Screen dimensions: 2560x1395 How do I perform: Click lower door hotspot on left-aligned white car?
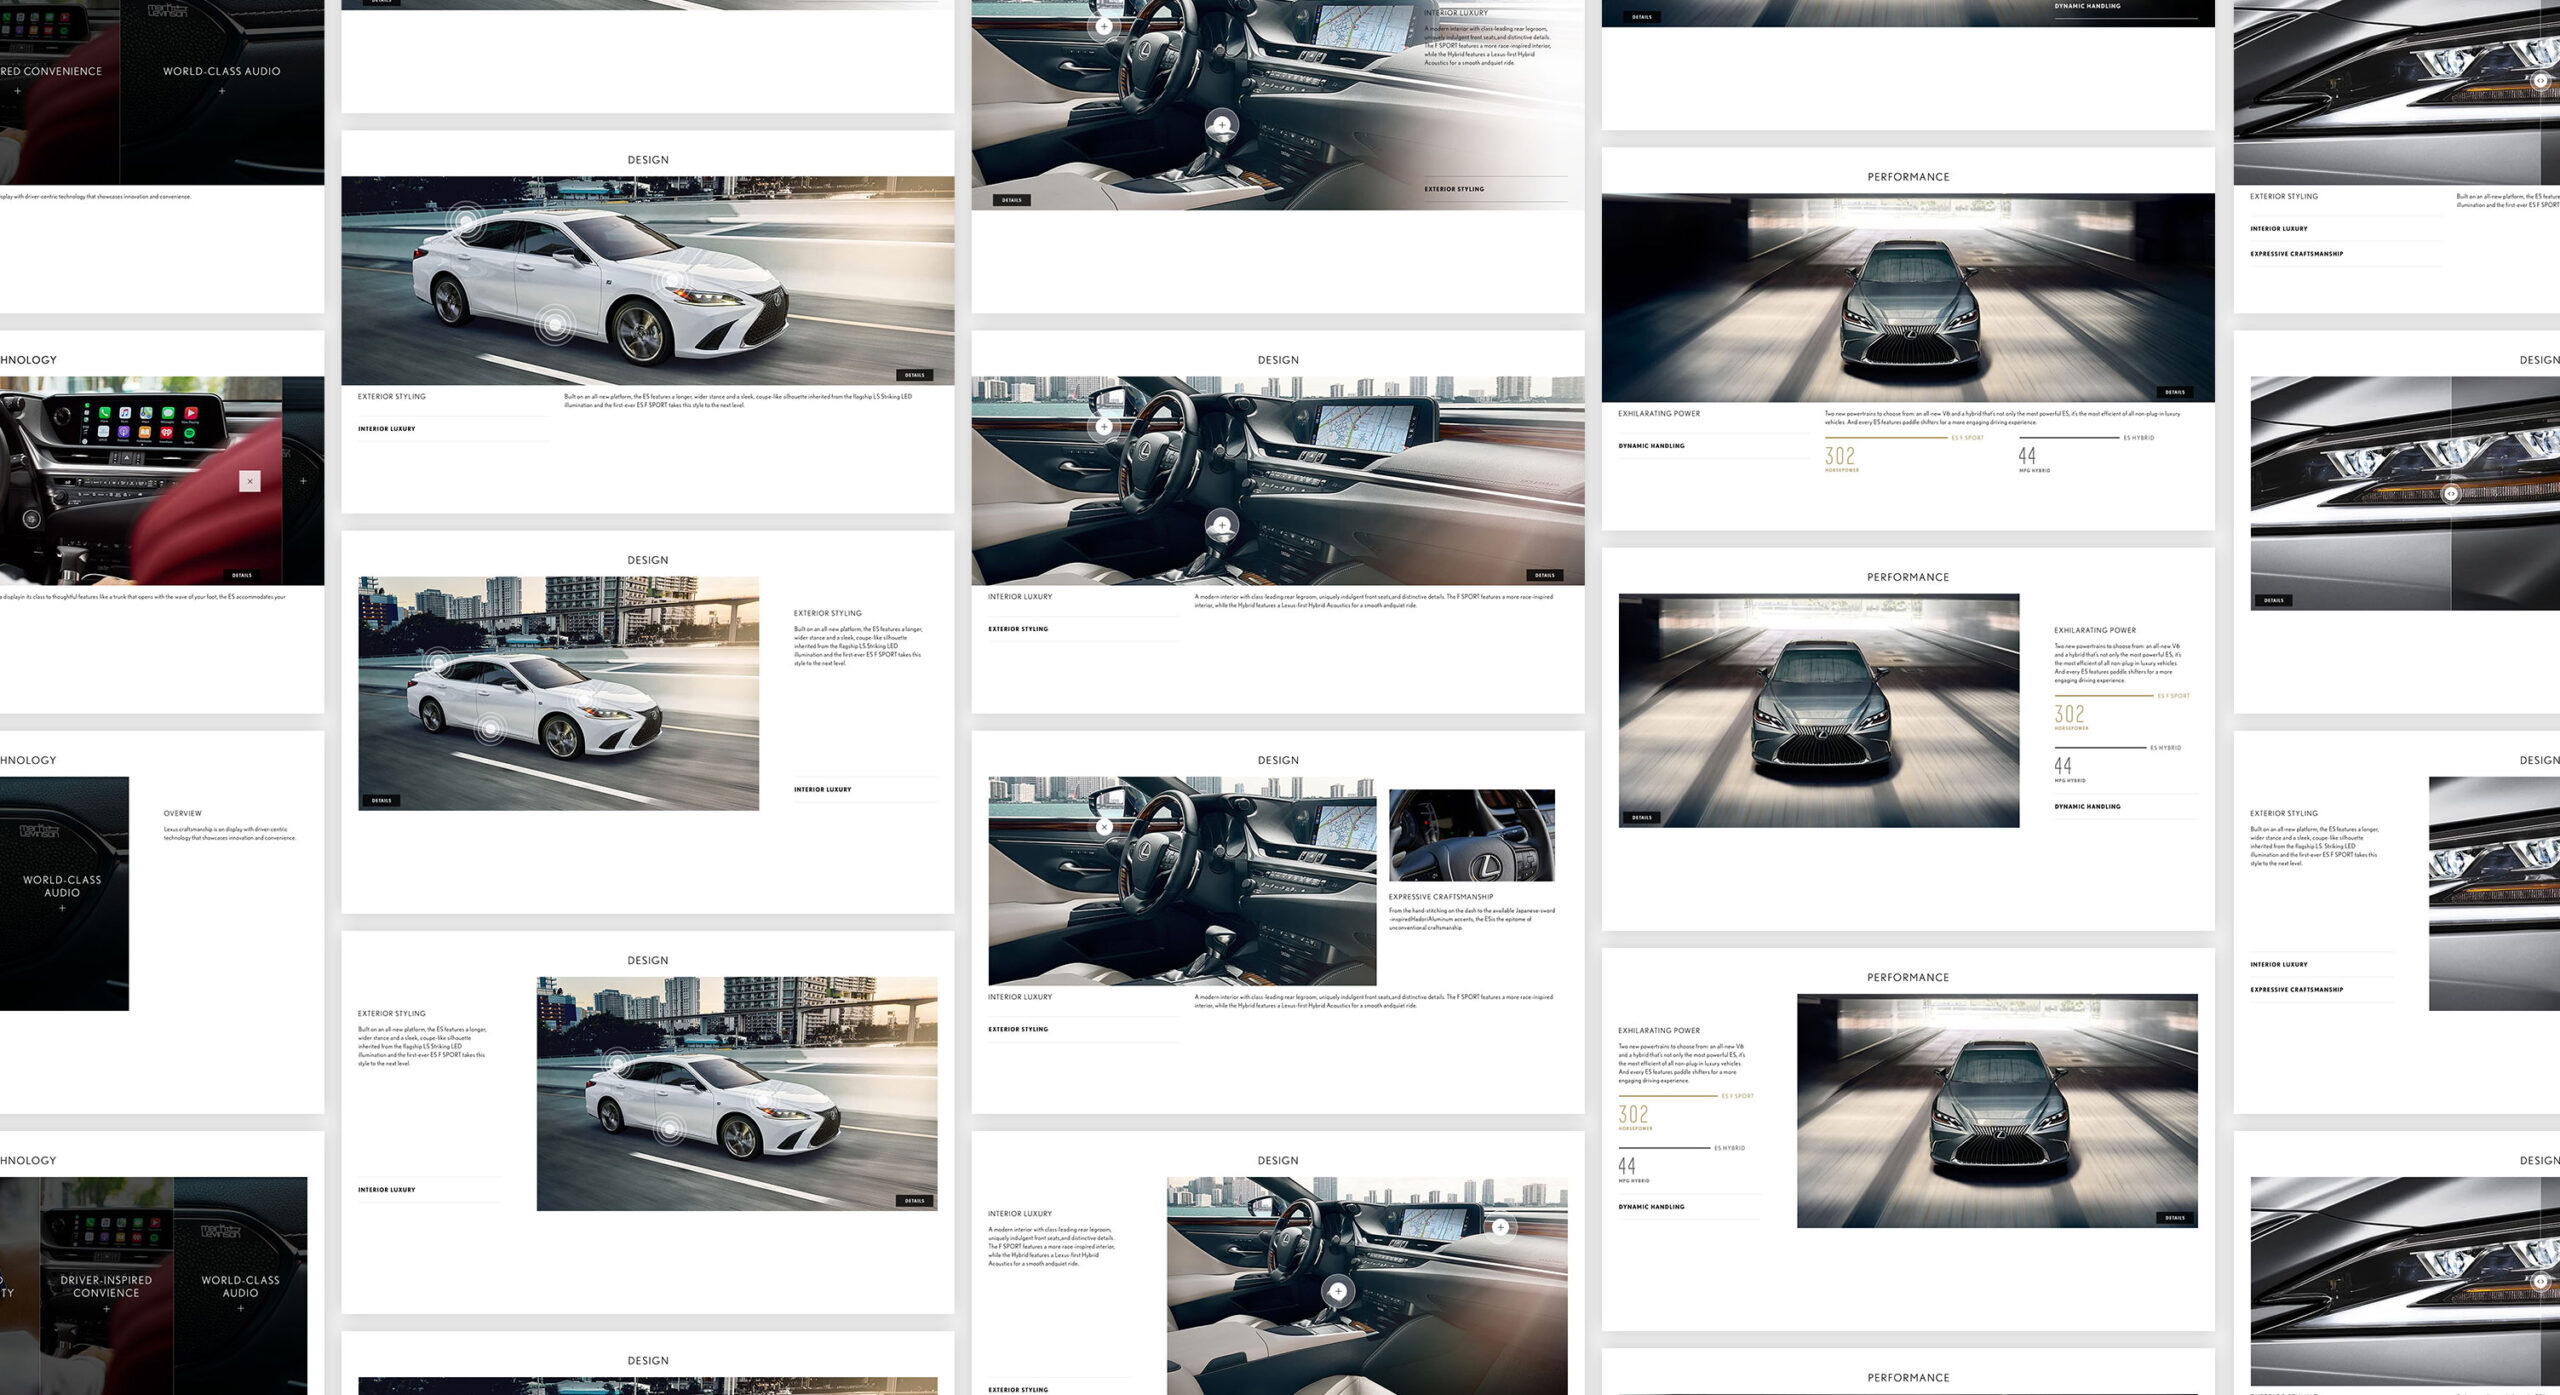click(x=490, y=729)
